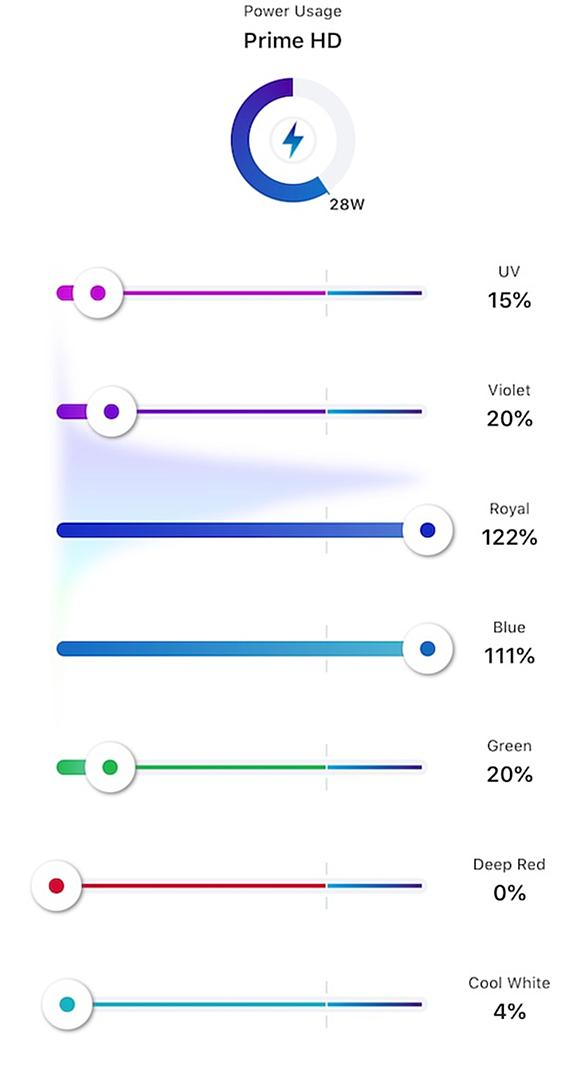Click the Deep Red slider knob
The height and width of the screenshot is (1070, 586).
pos(57,886)
